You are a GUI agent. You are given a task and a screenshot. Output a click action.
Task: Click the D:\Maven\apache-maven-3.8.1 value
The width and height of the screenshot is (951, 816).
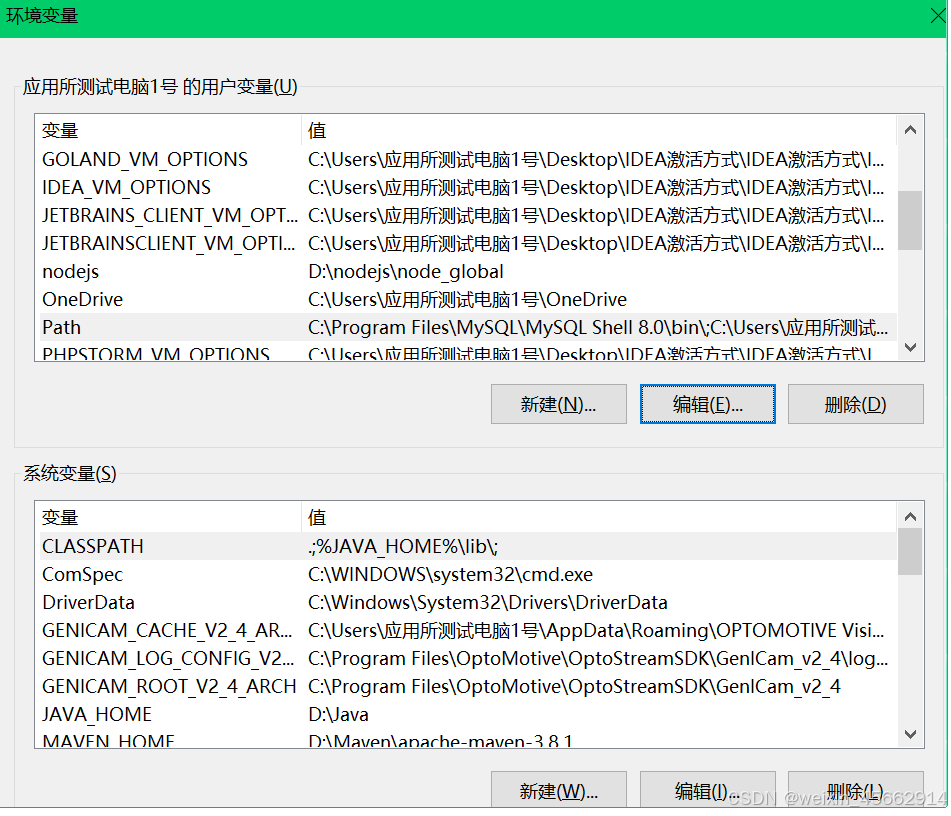pos(440,740)
